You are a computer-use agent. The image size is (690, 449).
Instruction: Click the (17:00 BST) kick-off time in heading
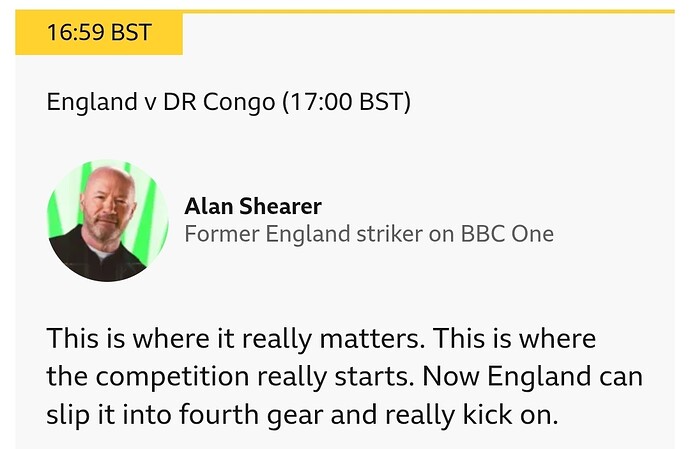pos(346,102)
